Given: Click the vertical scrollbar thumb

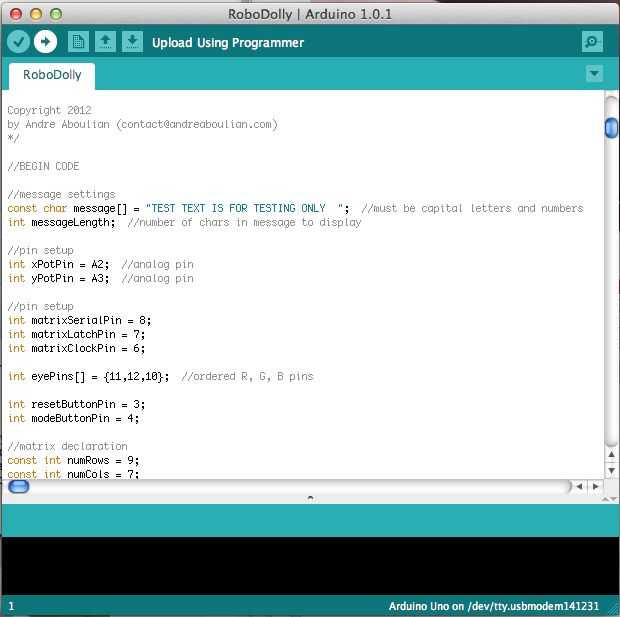Looking at the screenshot, I should [x=611, y=128].
